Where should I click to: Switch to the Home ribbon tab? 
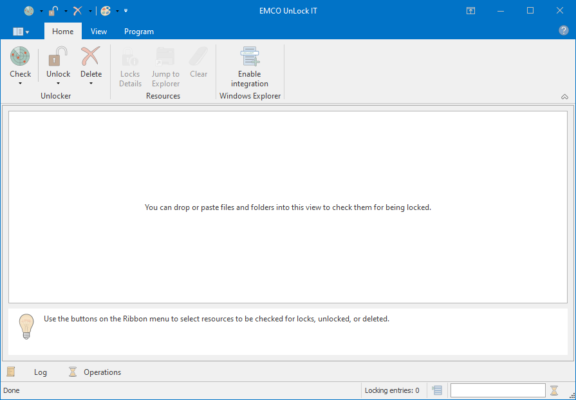(x=63, y=32)
